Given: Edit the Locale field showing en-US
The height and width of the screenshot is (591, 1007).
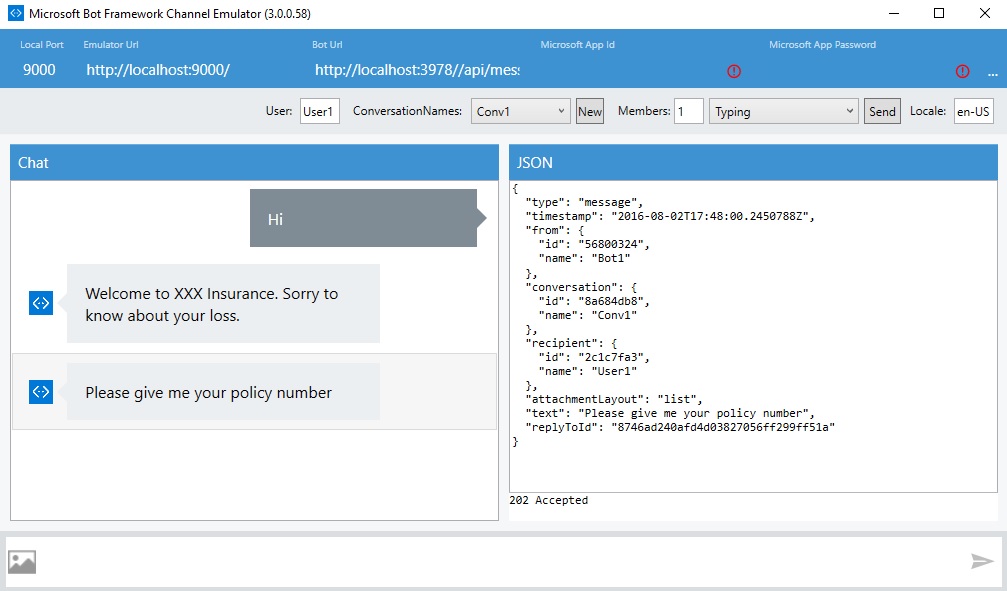Looking at the screenshot, I should tap(974, 111).
